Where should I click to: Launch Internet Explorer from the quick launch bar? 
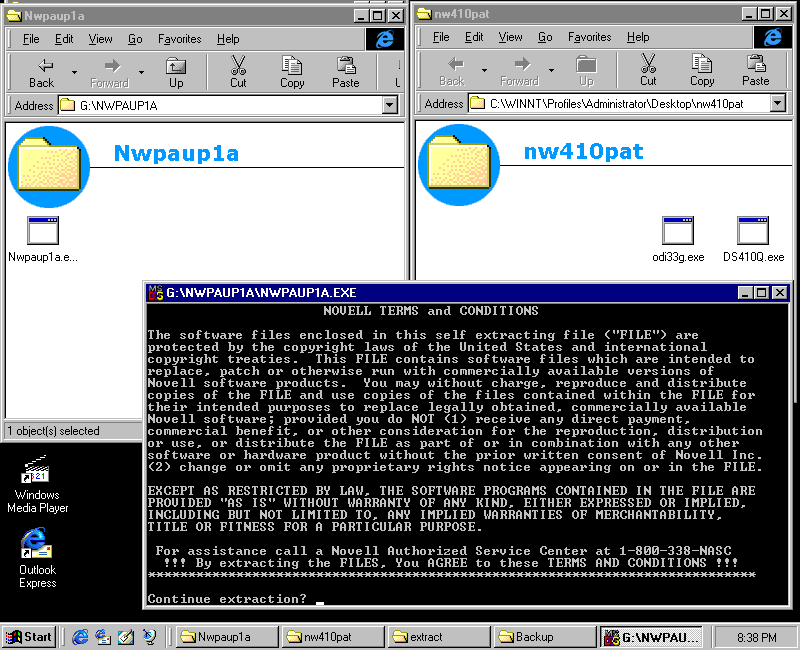[80, 637]
